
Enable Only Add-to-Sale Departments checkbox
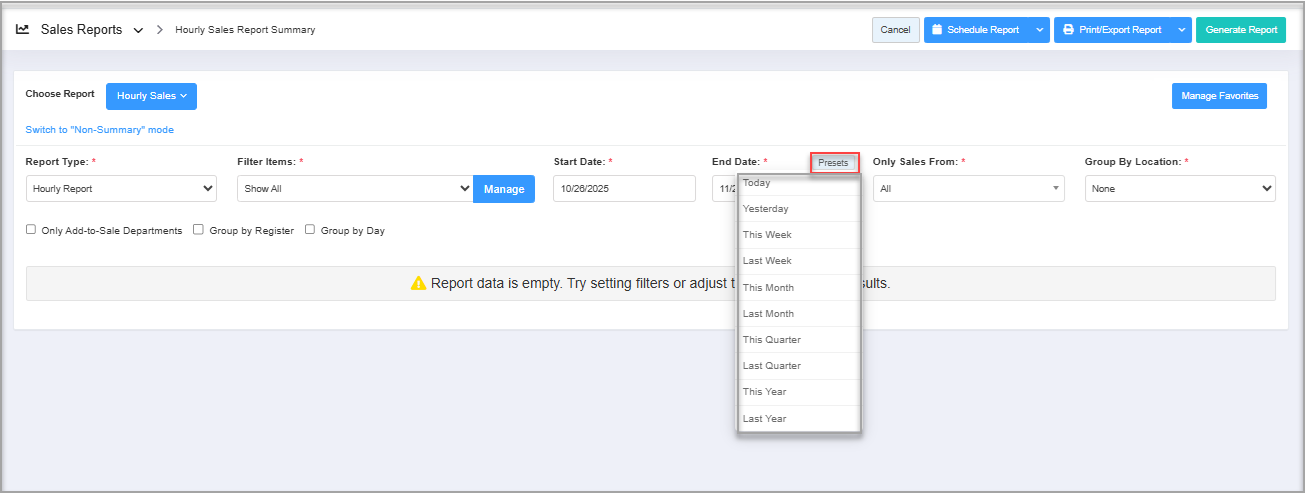coord(32,230)
